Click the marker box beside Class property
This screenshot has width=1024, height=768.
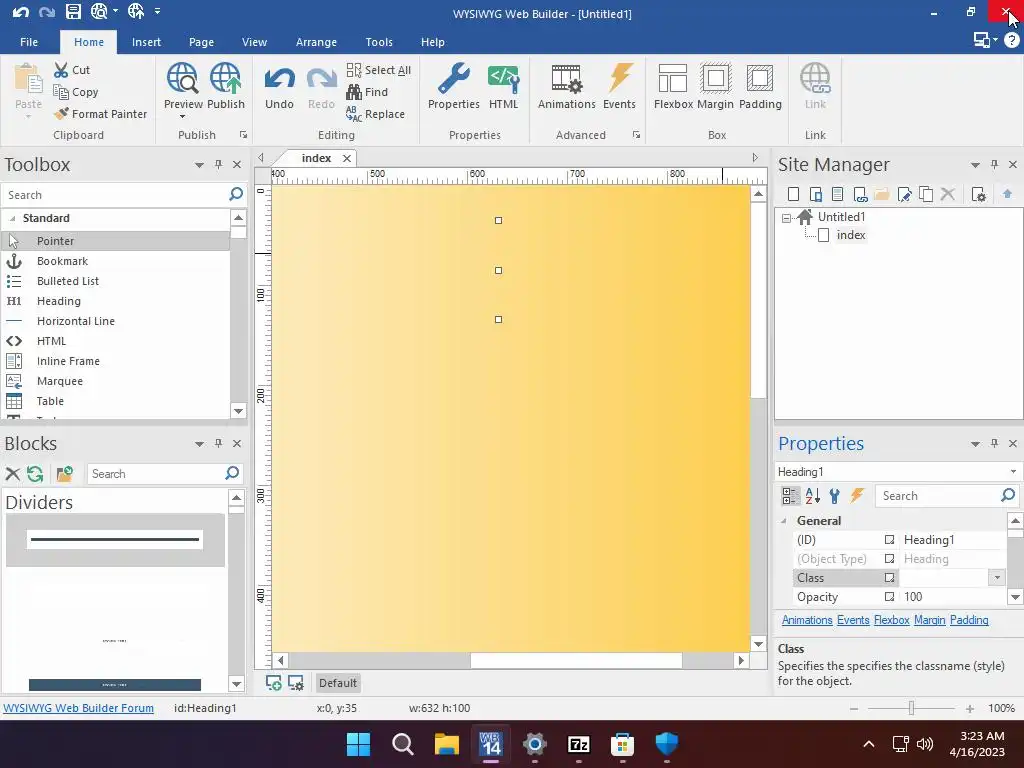pos(889,577)
